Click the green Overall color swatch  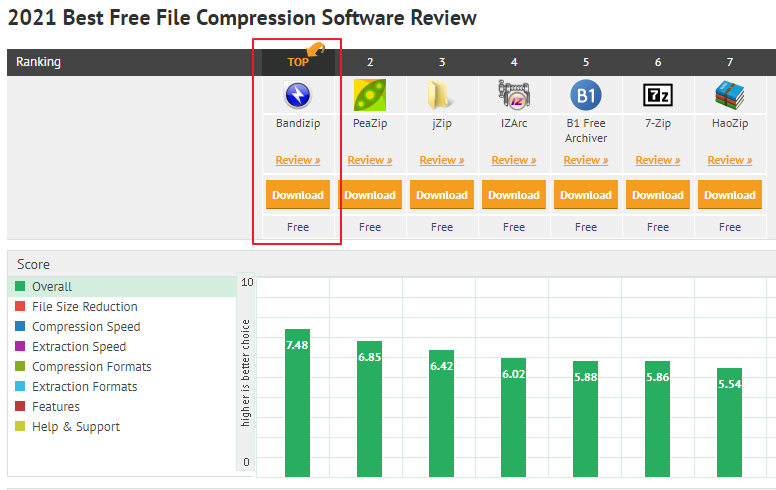coord(20,286)
